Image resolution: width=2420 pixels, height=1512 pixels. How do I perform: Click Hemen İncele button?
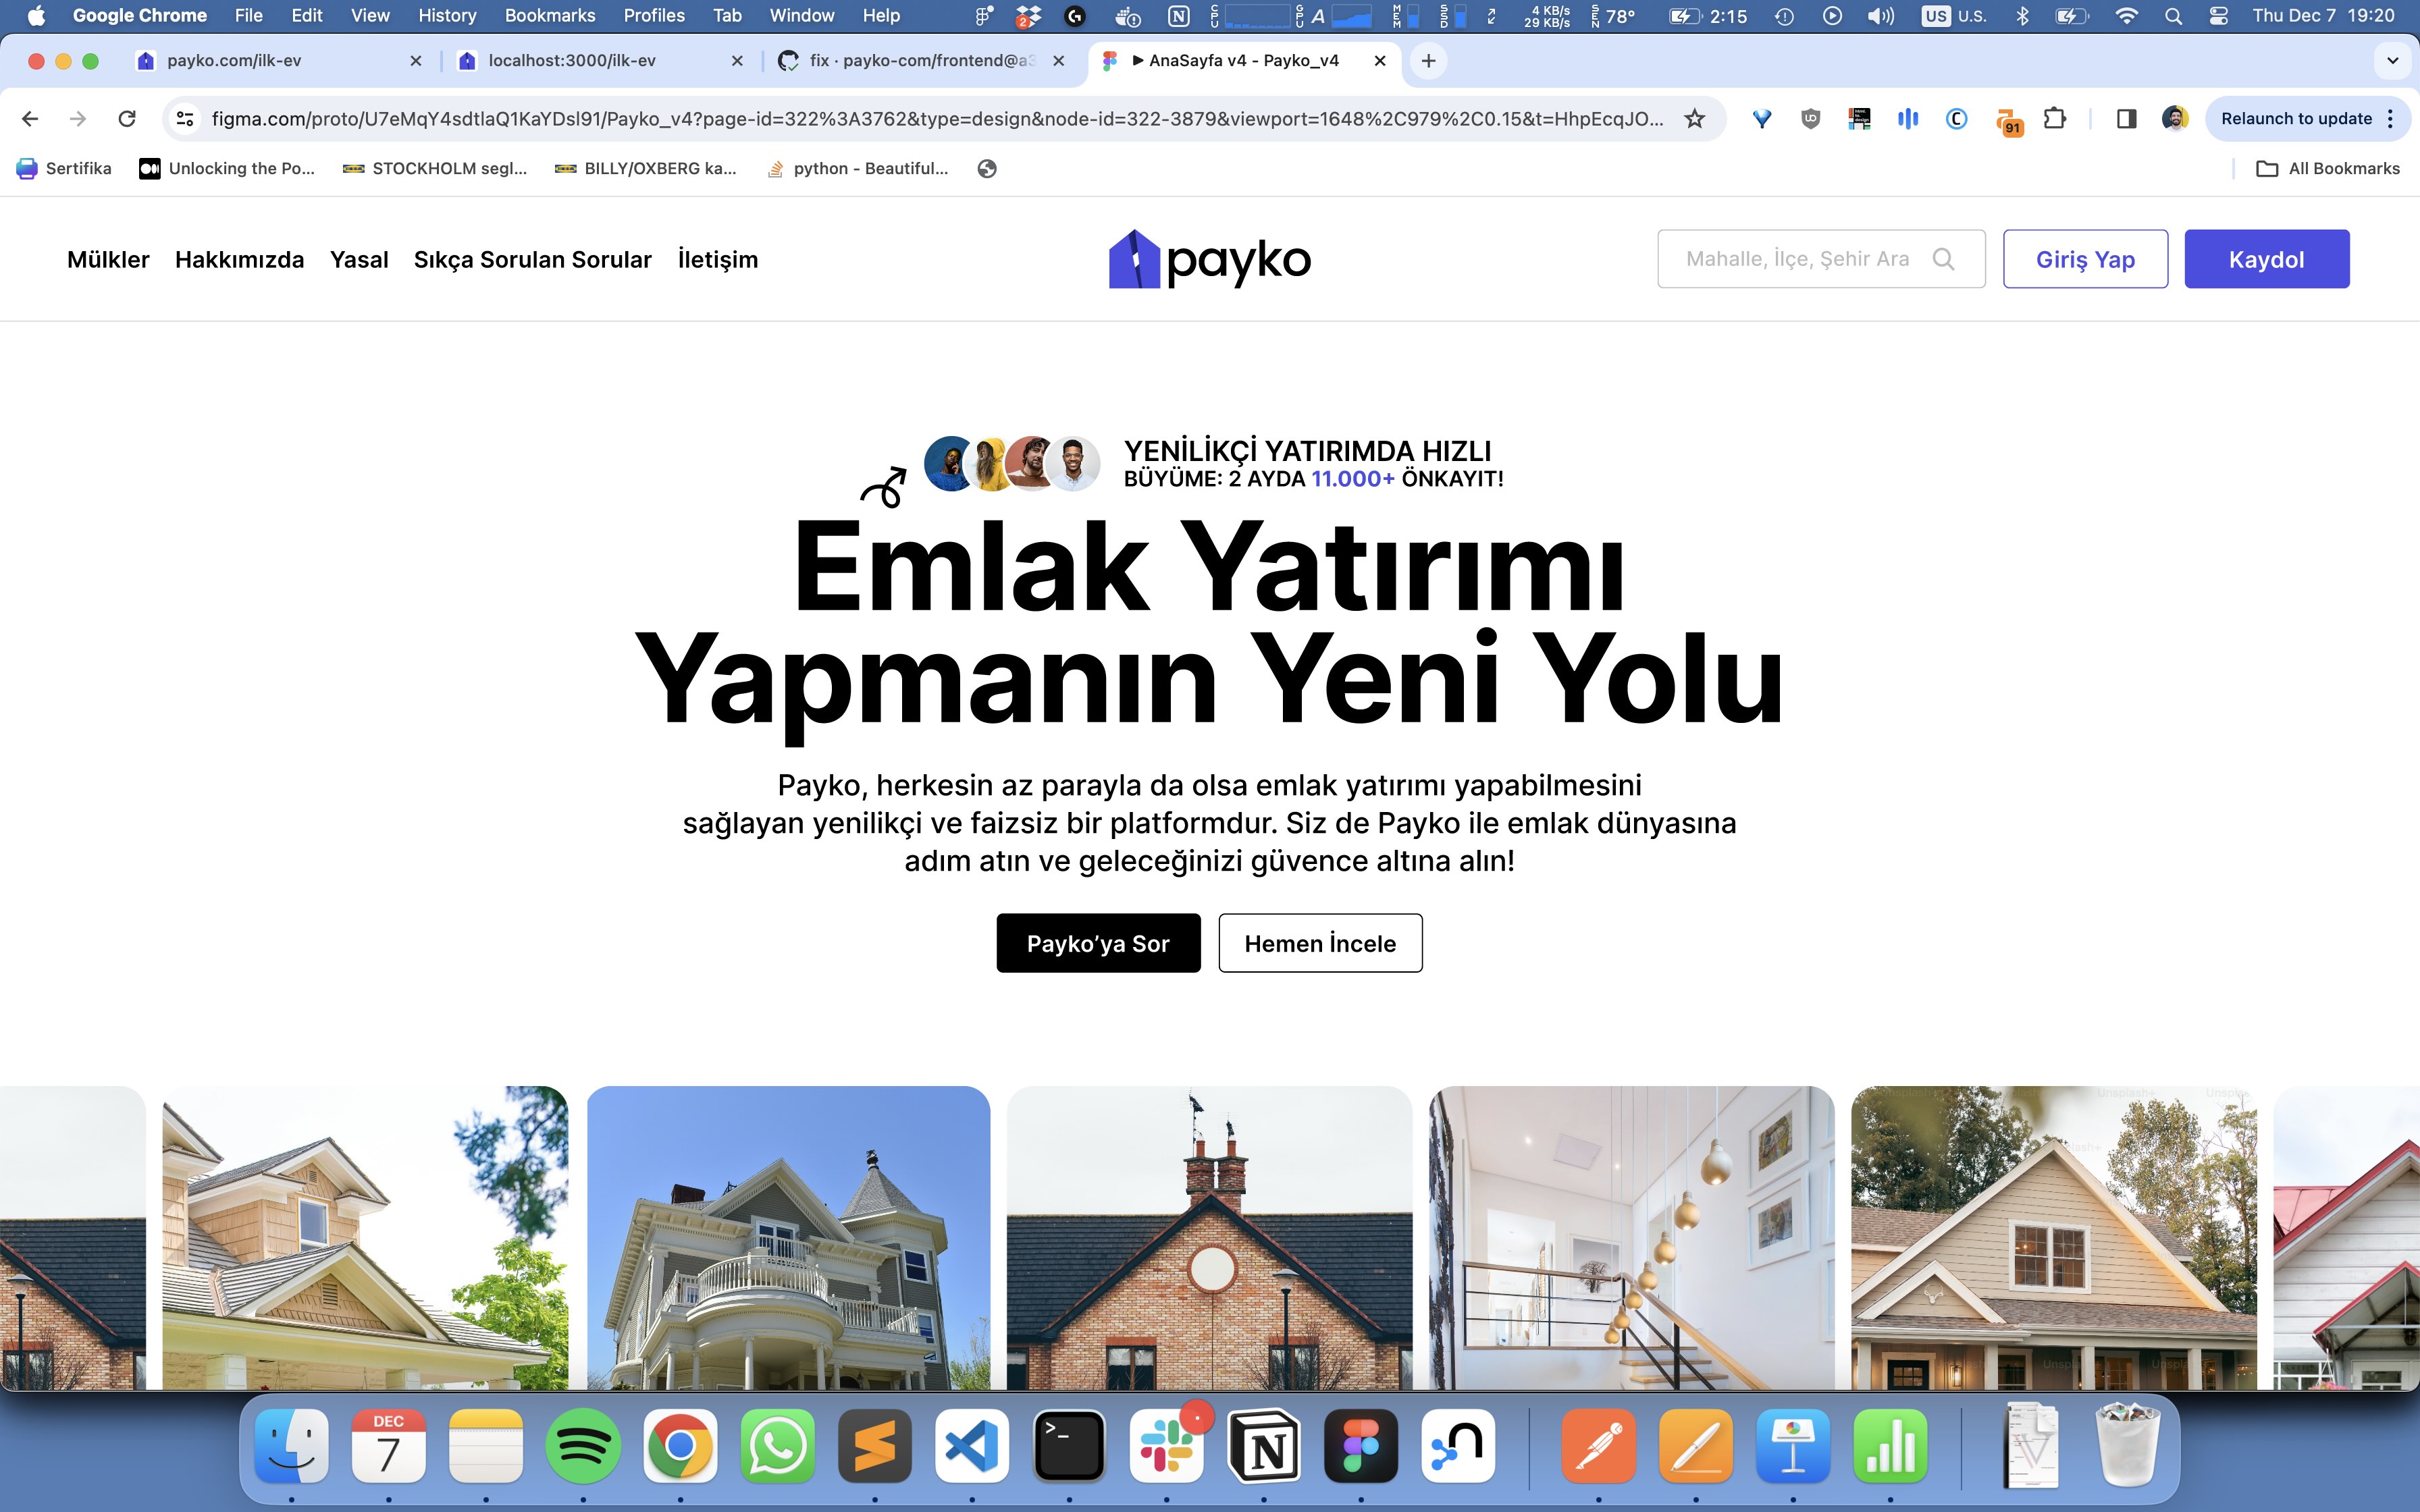point(1320,943)
